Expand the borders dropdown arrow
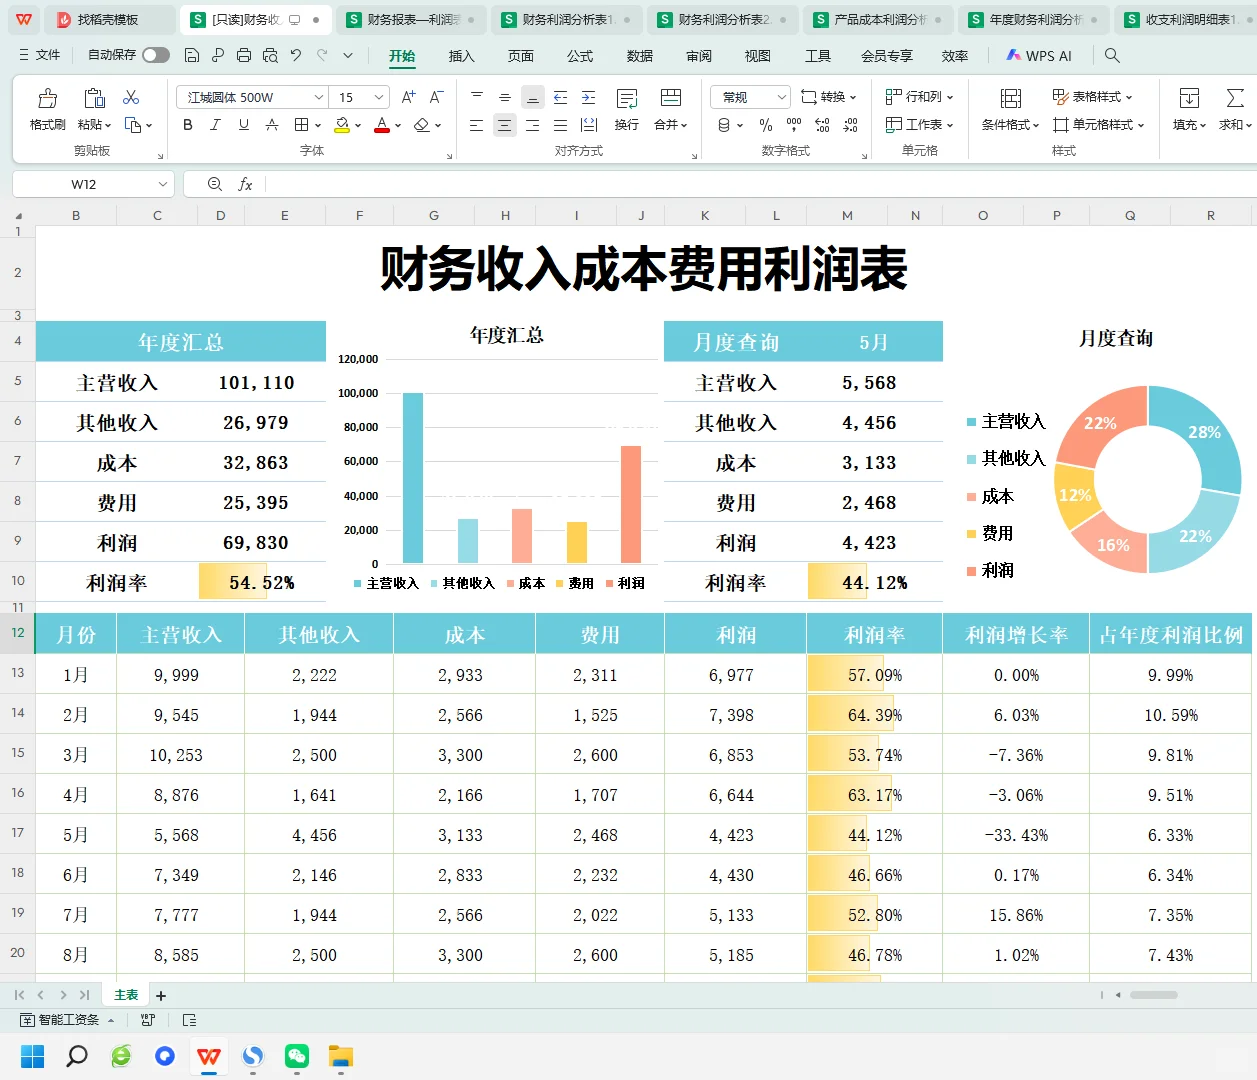 pyautogui.click(x=318, y=125)
